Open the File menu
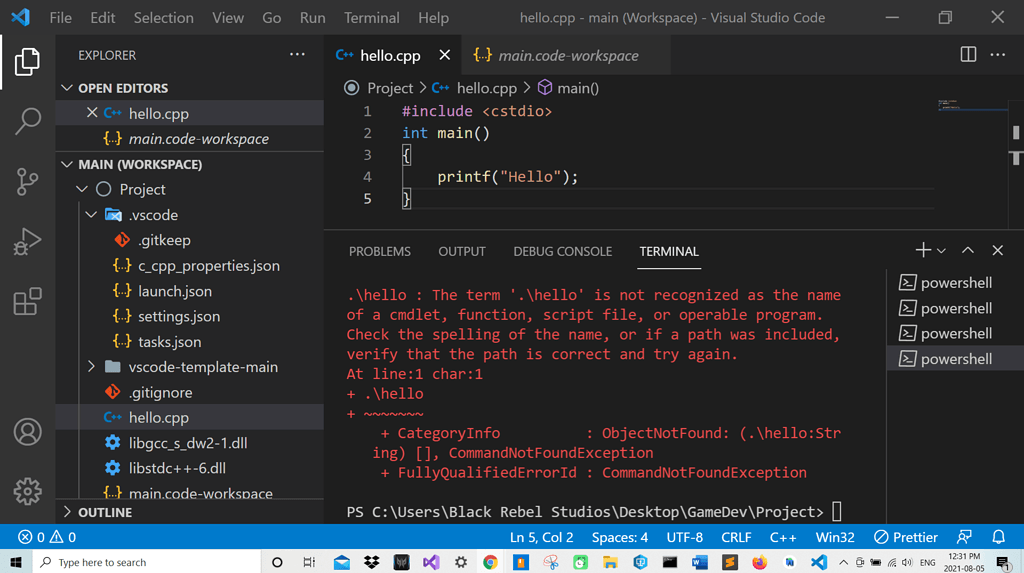 coord(61,18)
